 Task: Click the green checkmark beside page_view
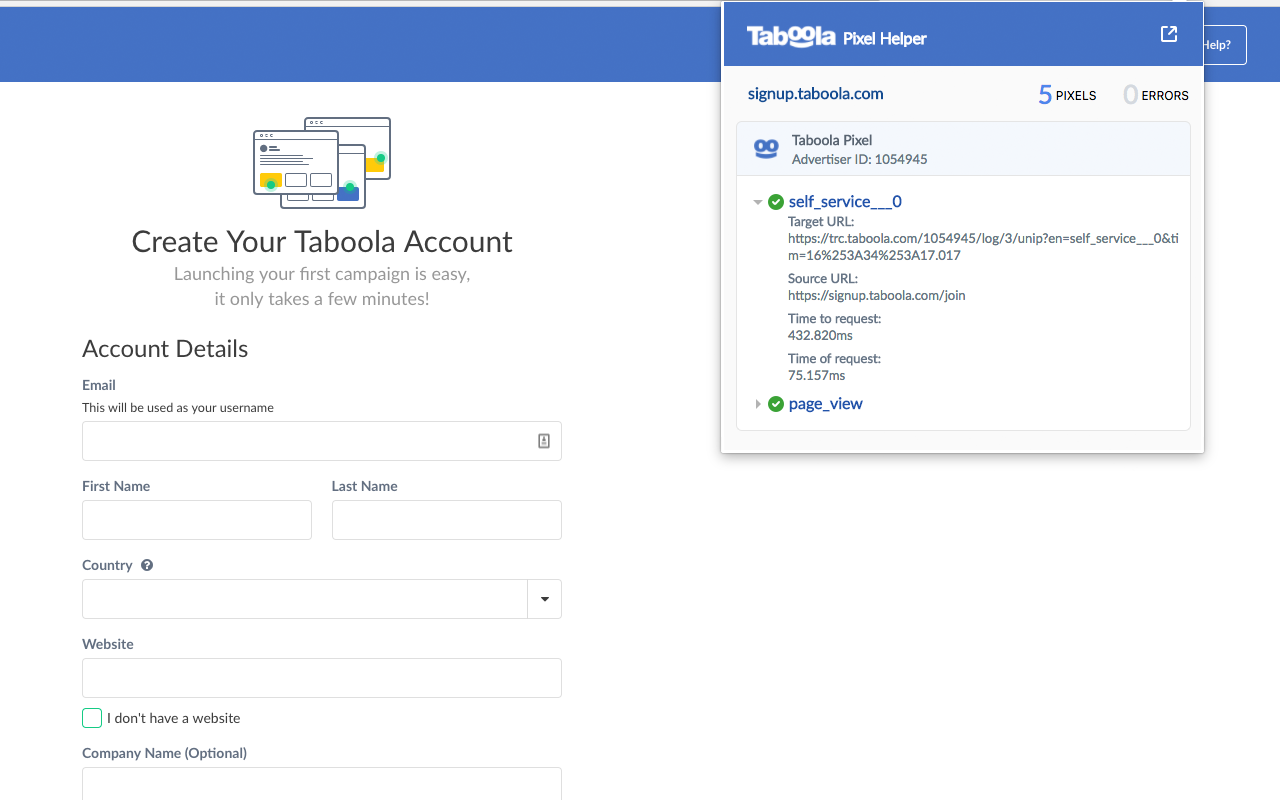coord(776,404)
